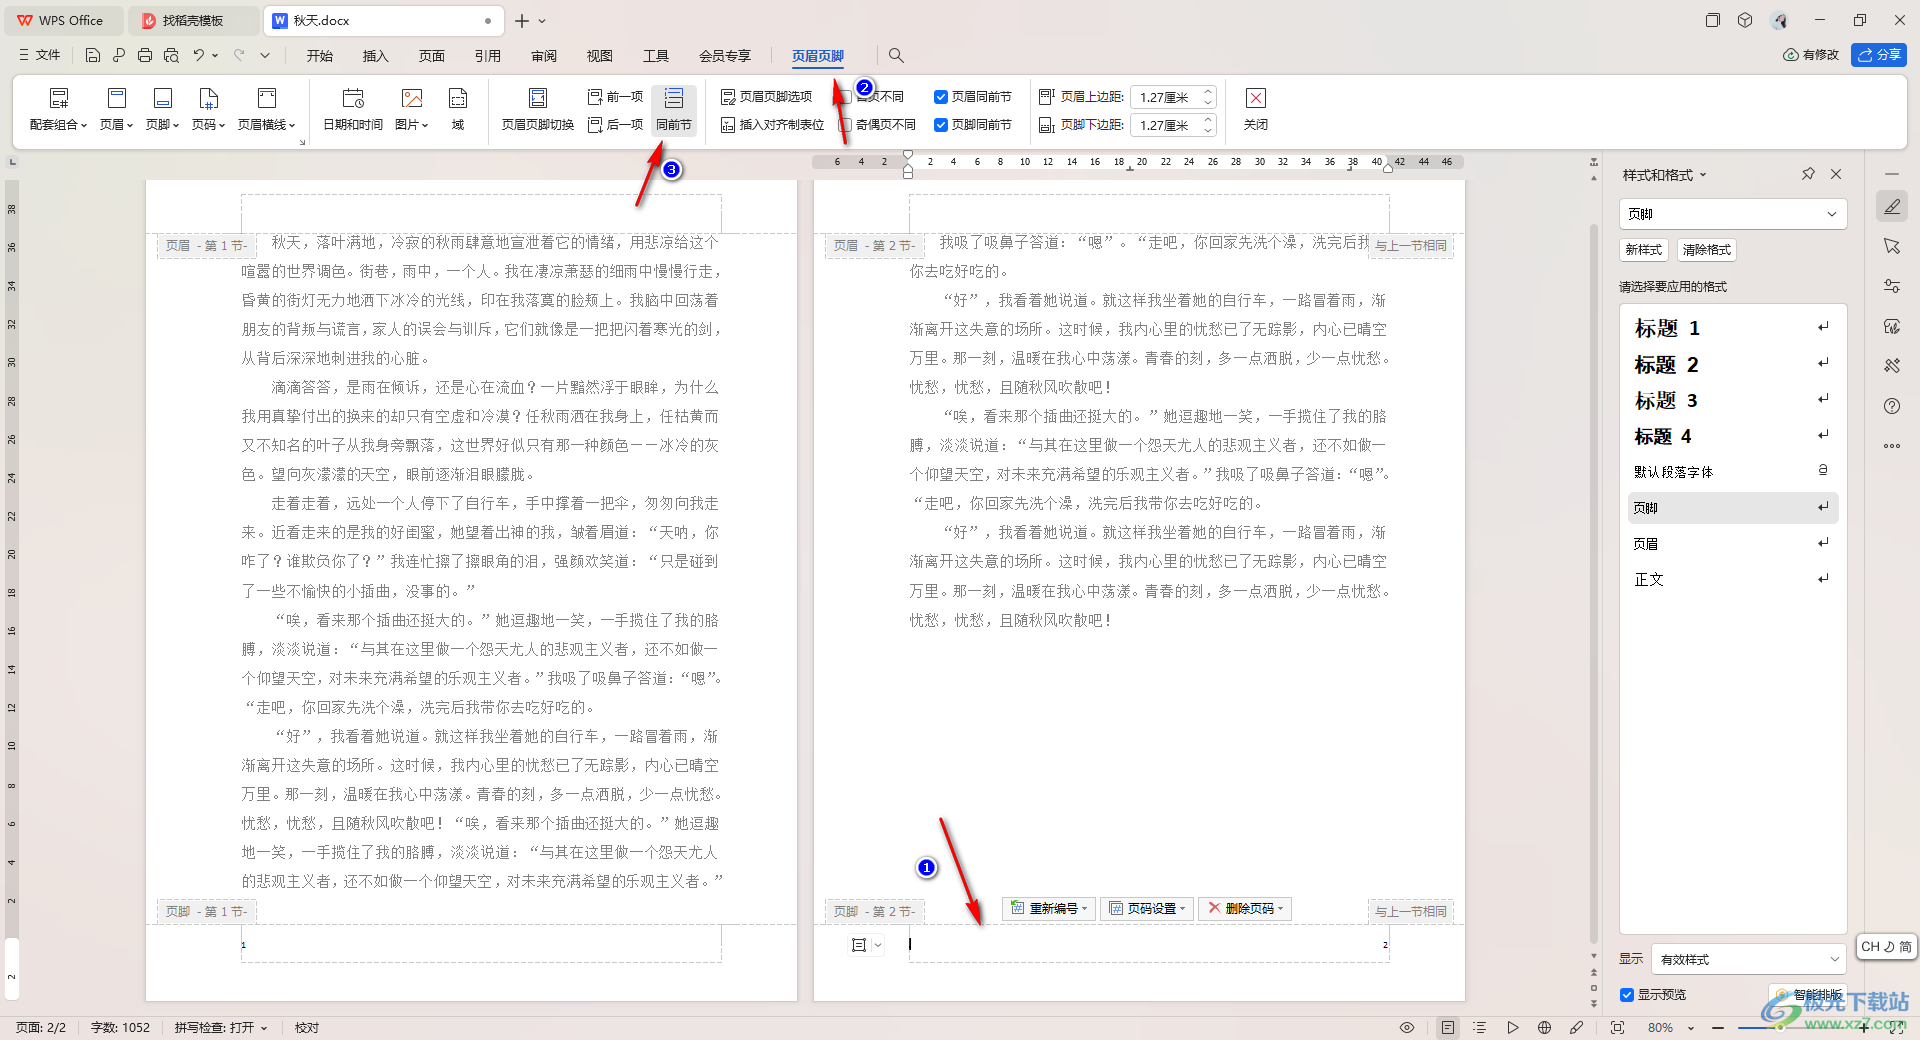
Task: Open the 文件 menu
Action: 40,55
